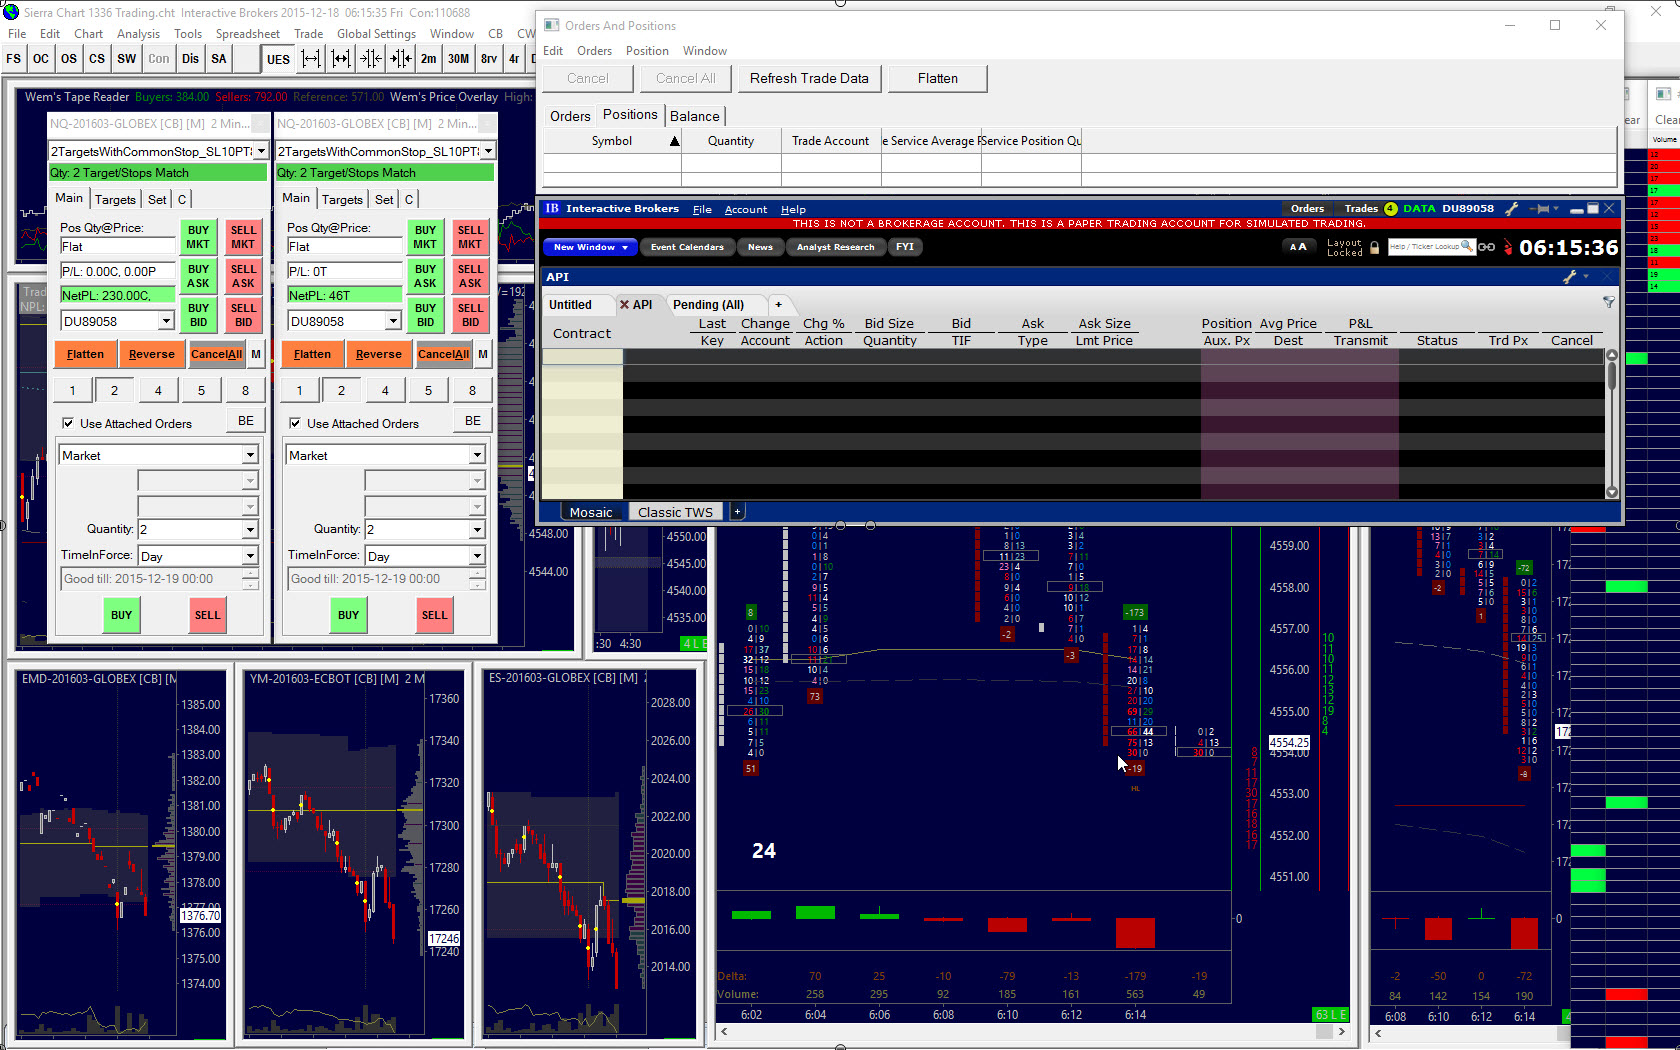The image size is (1680, 1050).
Task: Click the FS toolbar button in Sierra Chart
Action: pyautogui.click(x=13, y=59)
